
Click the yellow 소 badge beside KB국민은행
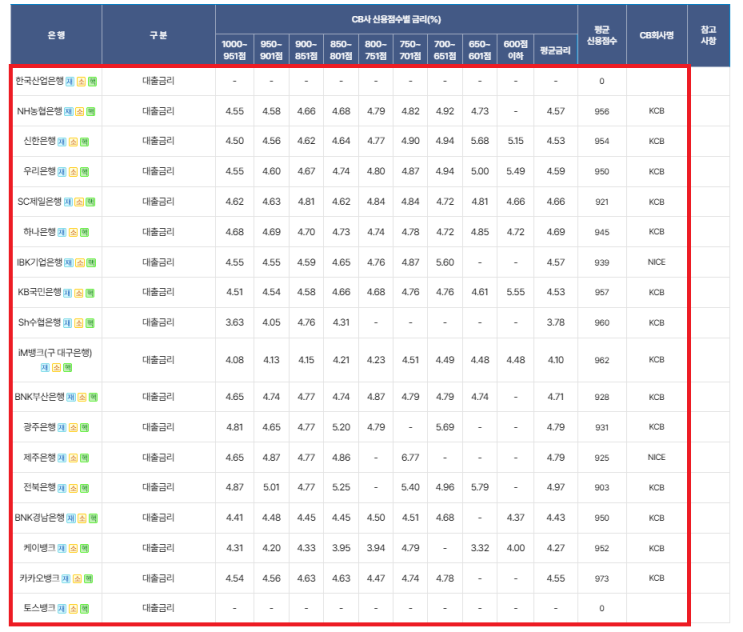click(x=79, y=293)
